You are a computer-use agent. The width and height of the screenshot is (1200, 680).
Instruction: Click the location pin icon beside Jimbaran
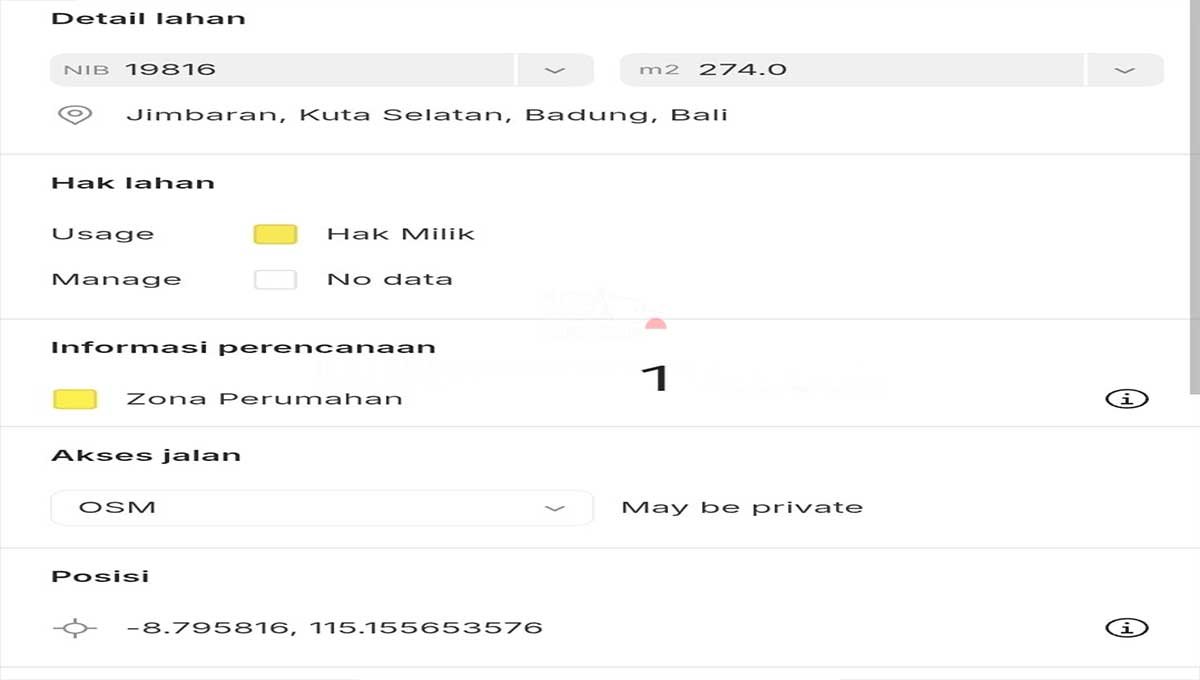[75, 115]
